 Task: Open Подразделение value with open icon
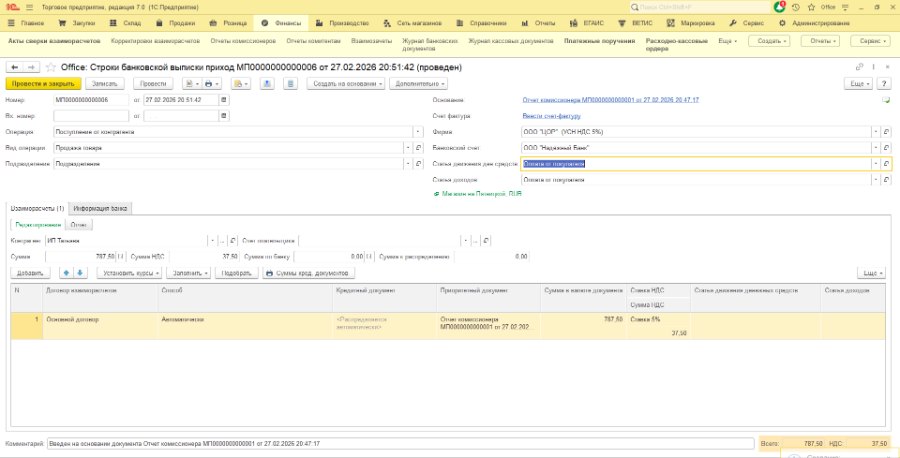pos(419,164)
